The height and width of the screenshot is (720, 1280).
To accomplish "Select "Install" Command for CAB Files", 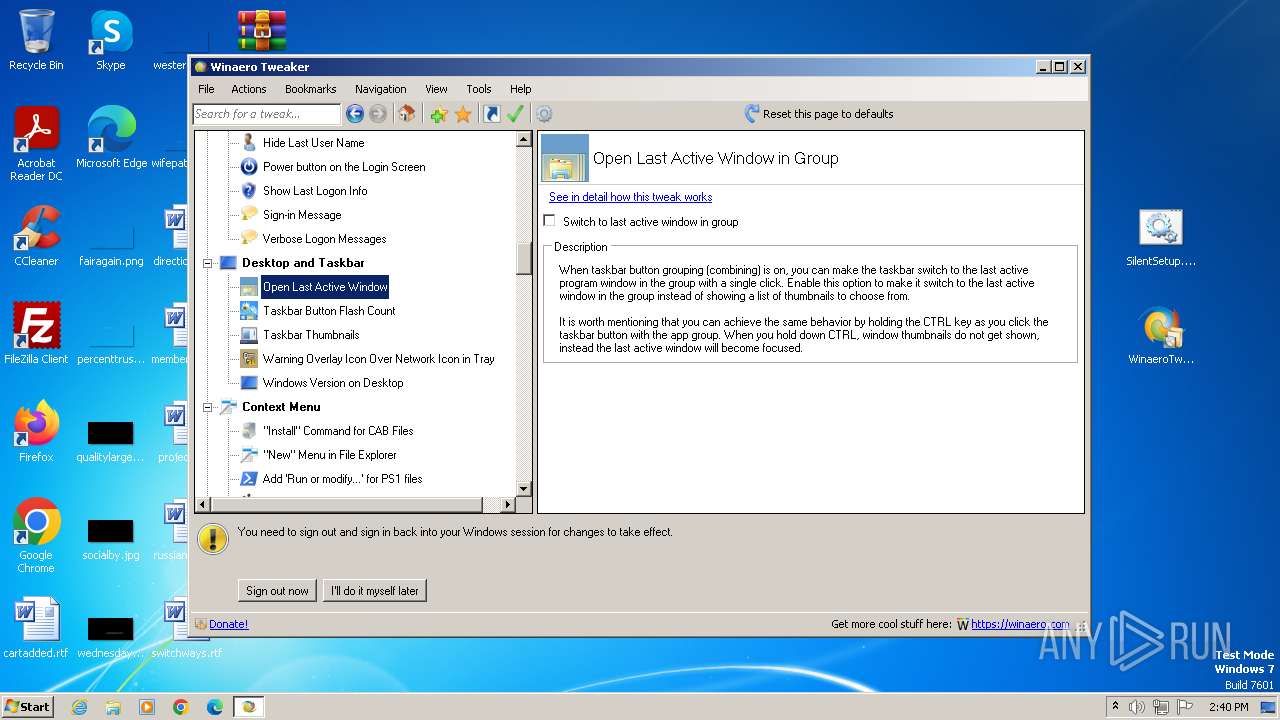I will pos(338,431).
